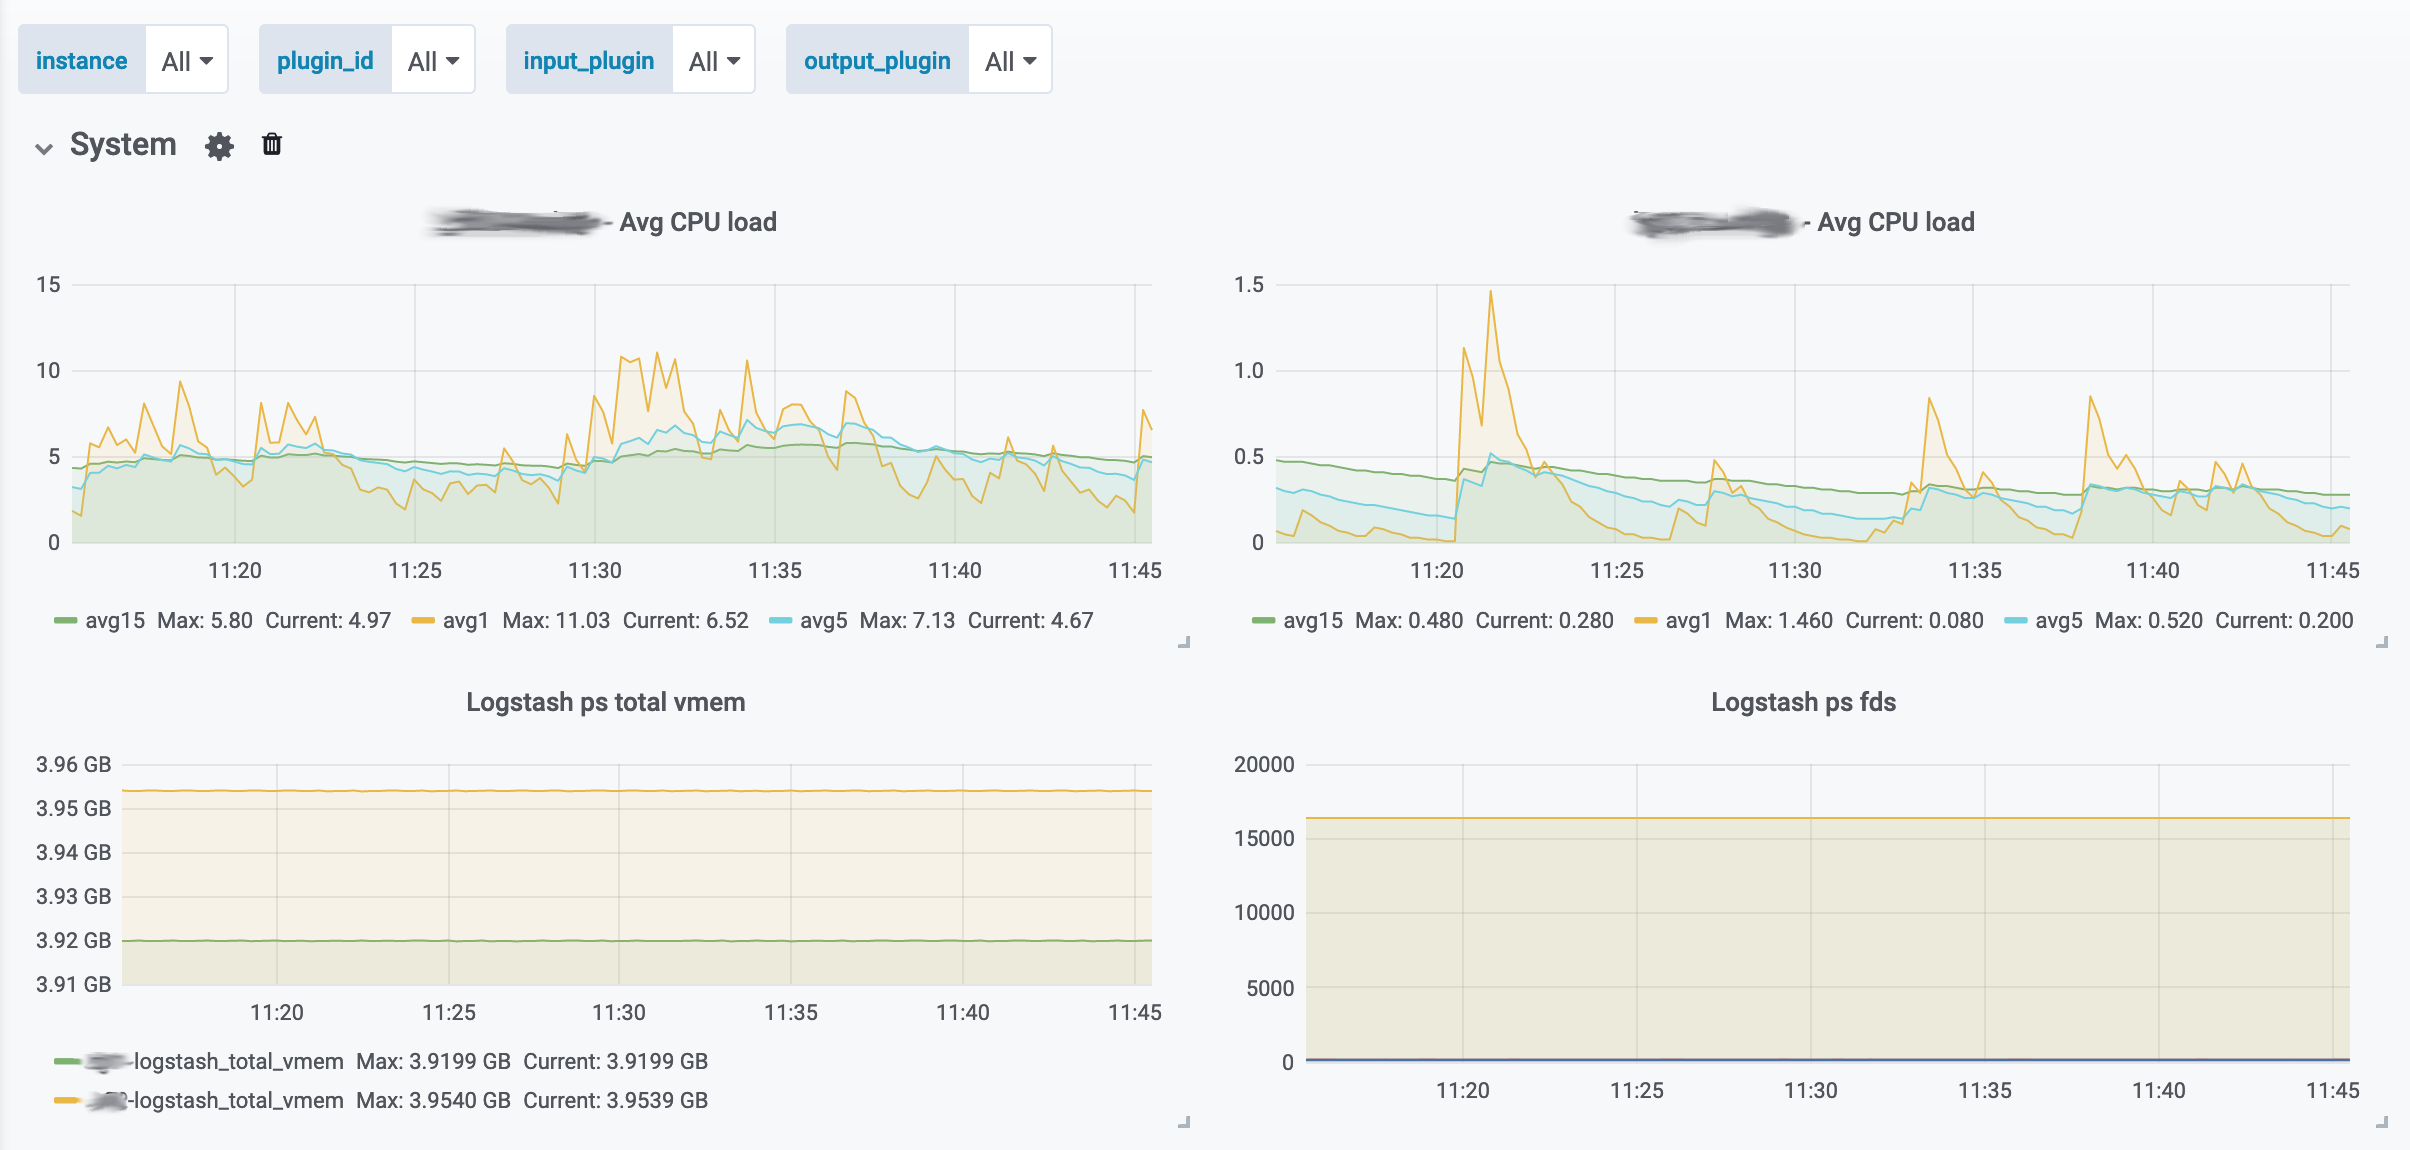Open the instance All dropdown
This screenshot has height=1150, width=2410.
point(187,61)
